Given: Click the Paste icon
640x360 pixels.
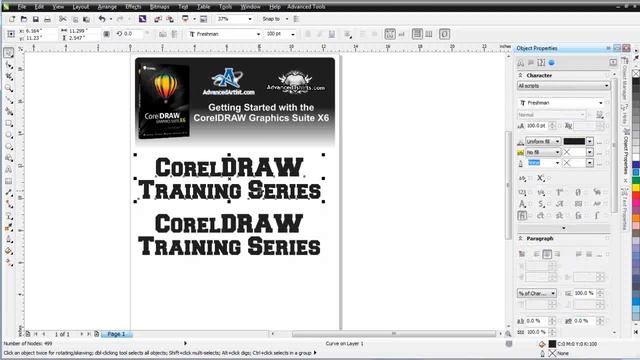Looking at the screenshot, I should pyautogui.click(x=86, y=19).
